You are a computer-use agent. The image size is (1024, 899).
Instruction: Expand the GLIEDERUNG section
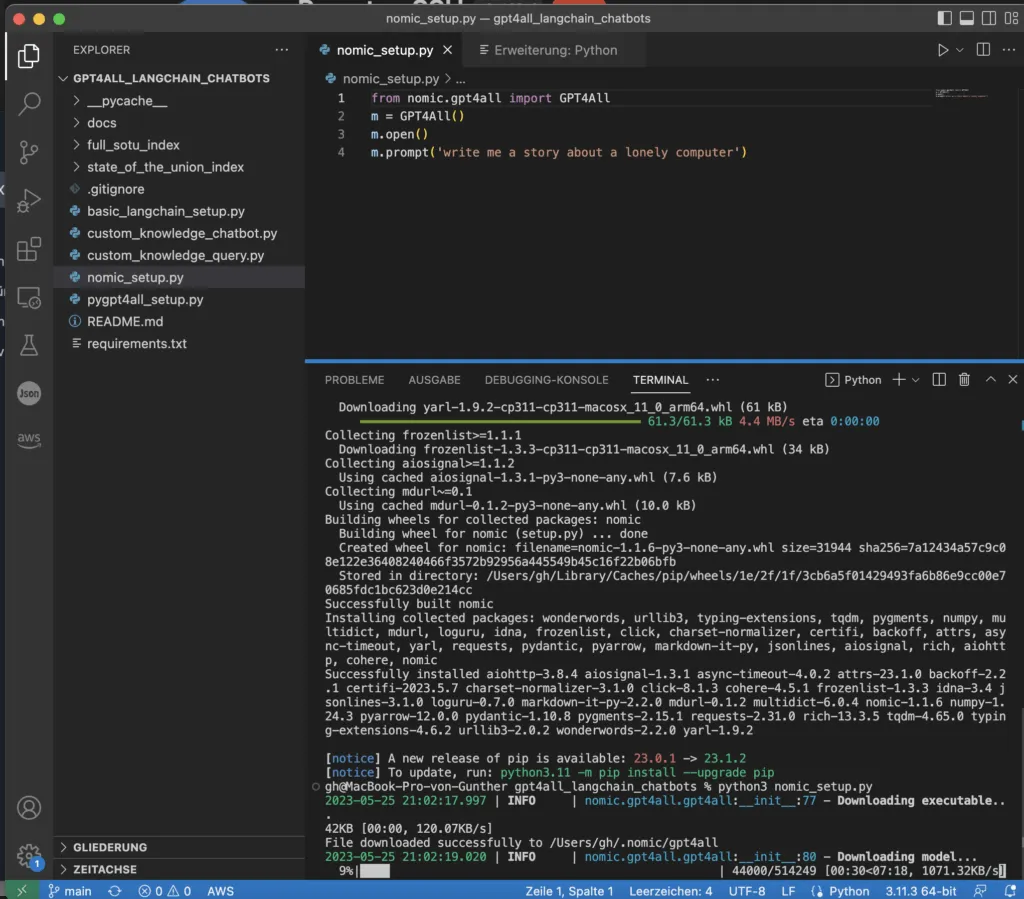pos(178,847)
